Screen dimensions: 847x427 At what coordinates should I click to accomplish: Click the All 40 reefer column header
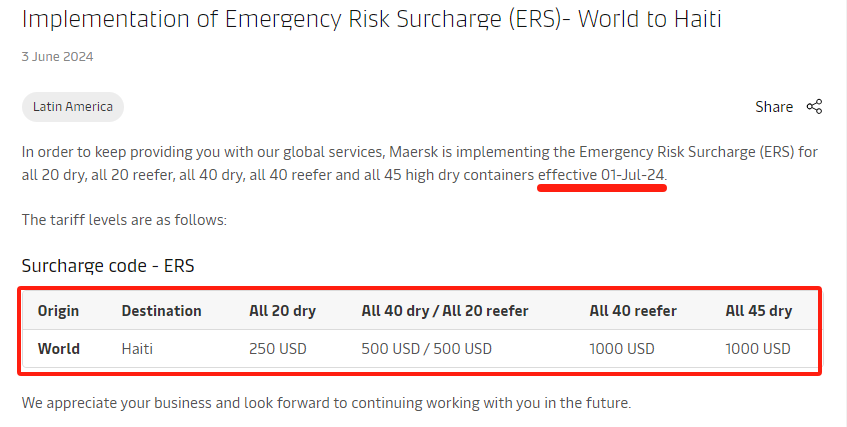coord(633,311)
